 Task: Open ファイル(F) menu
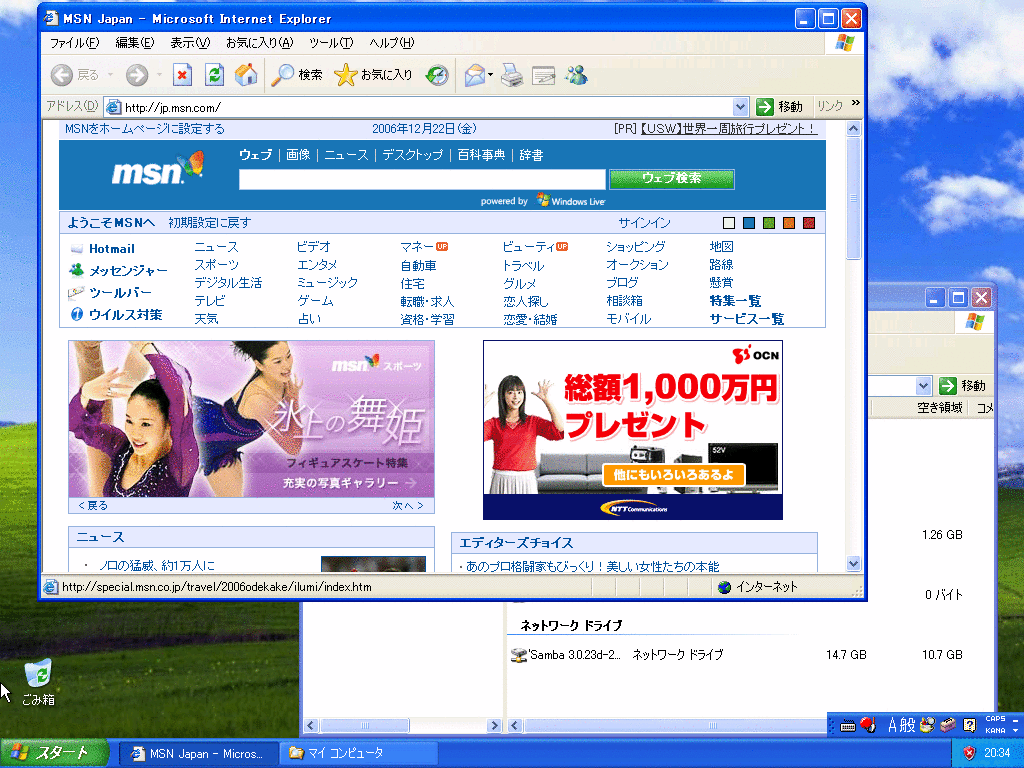74,42
